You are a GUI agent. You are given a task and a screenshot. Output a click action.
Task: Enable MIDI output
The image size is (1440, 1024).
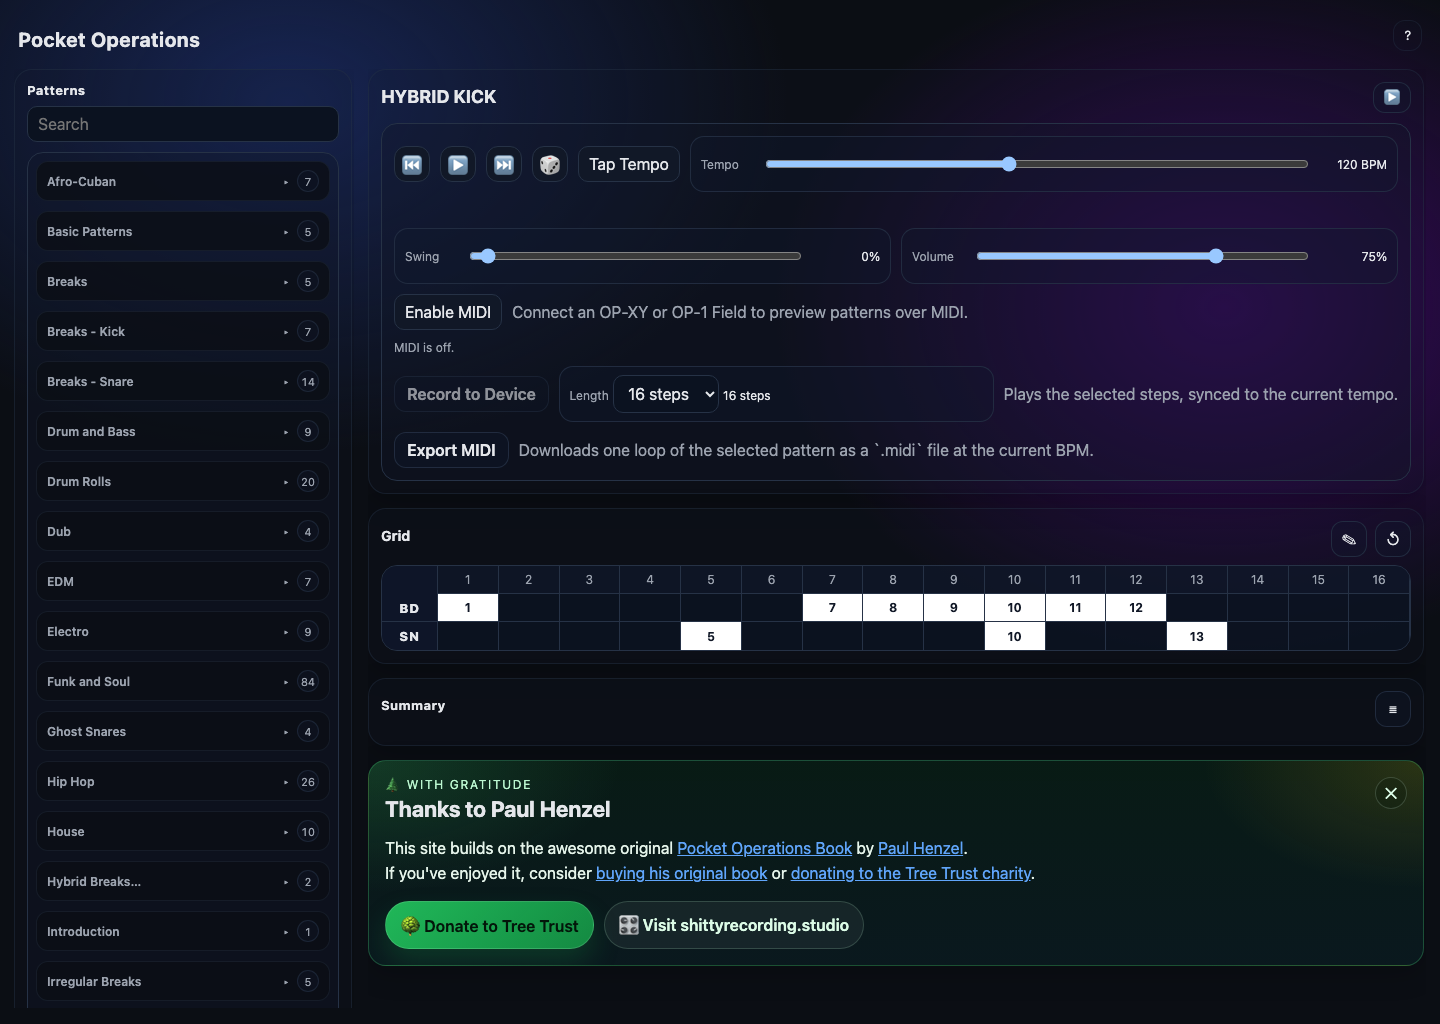click(447, 312)
